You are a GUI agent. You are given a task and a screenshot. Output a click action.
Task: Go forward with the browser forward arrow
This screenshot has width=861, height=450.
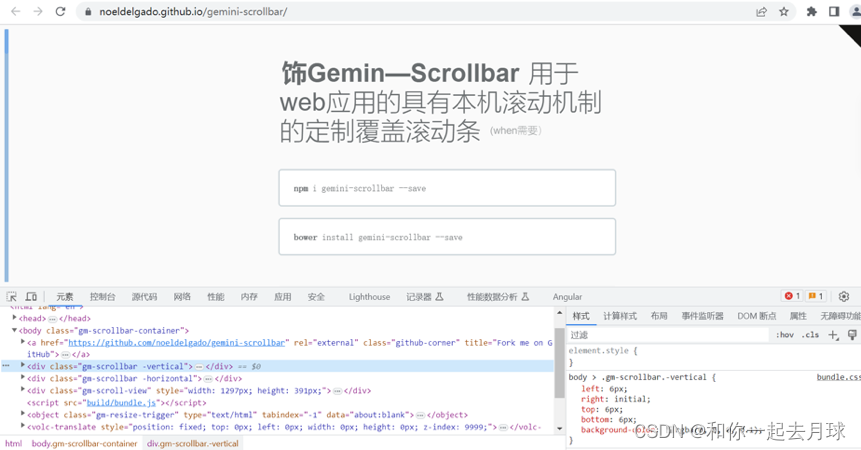click(38, 12)
